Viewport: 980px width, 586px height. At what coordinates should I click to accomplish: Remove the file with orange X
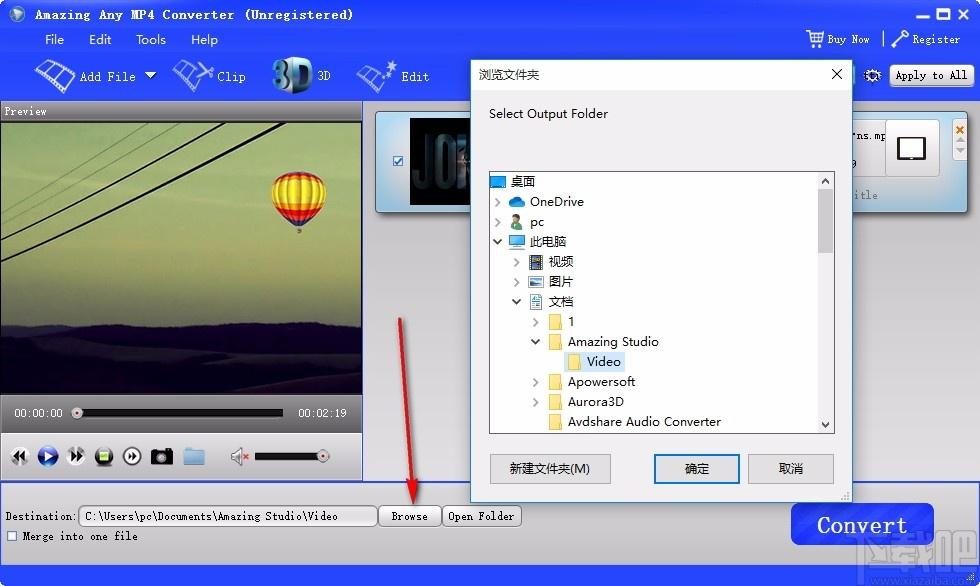tap(960, 130)
